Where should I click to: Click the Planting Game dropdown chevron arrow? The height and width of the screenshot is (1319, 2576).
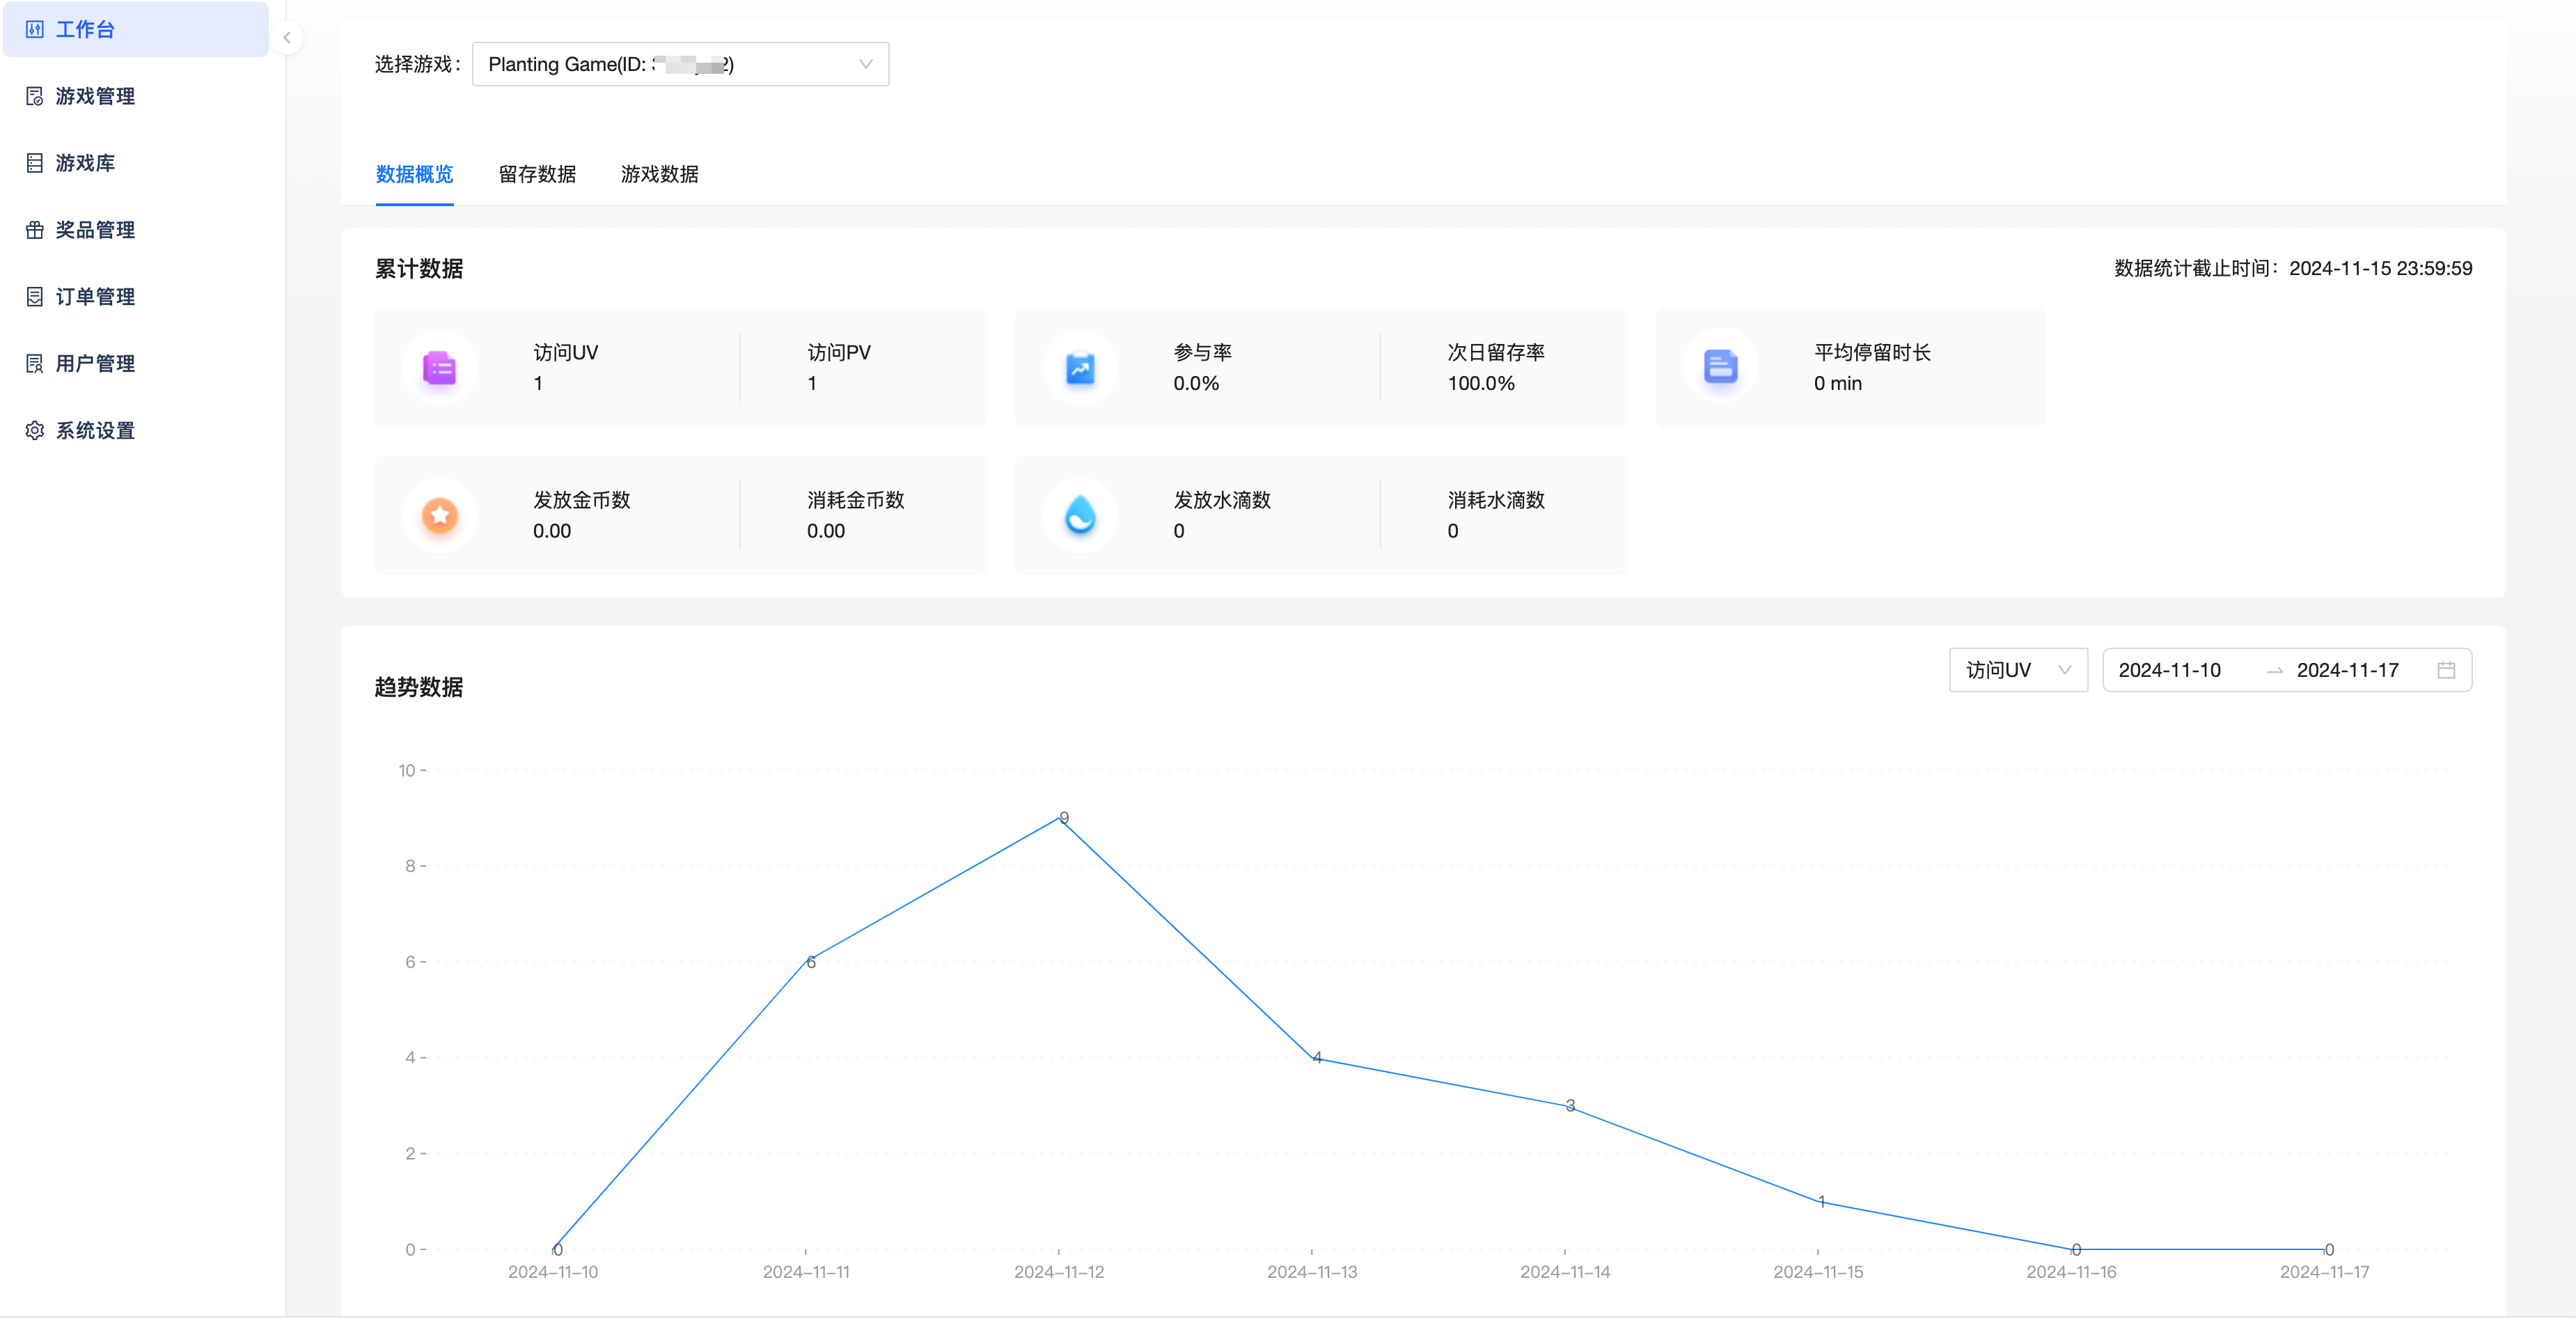[865, 64]
